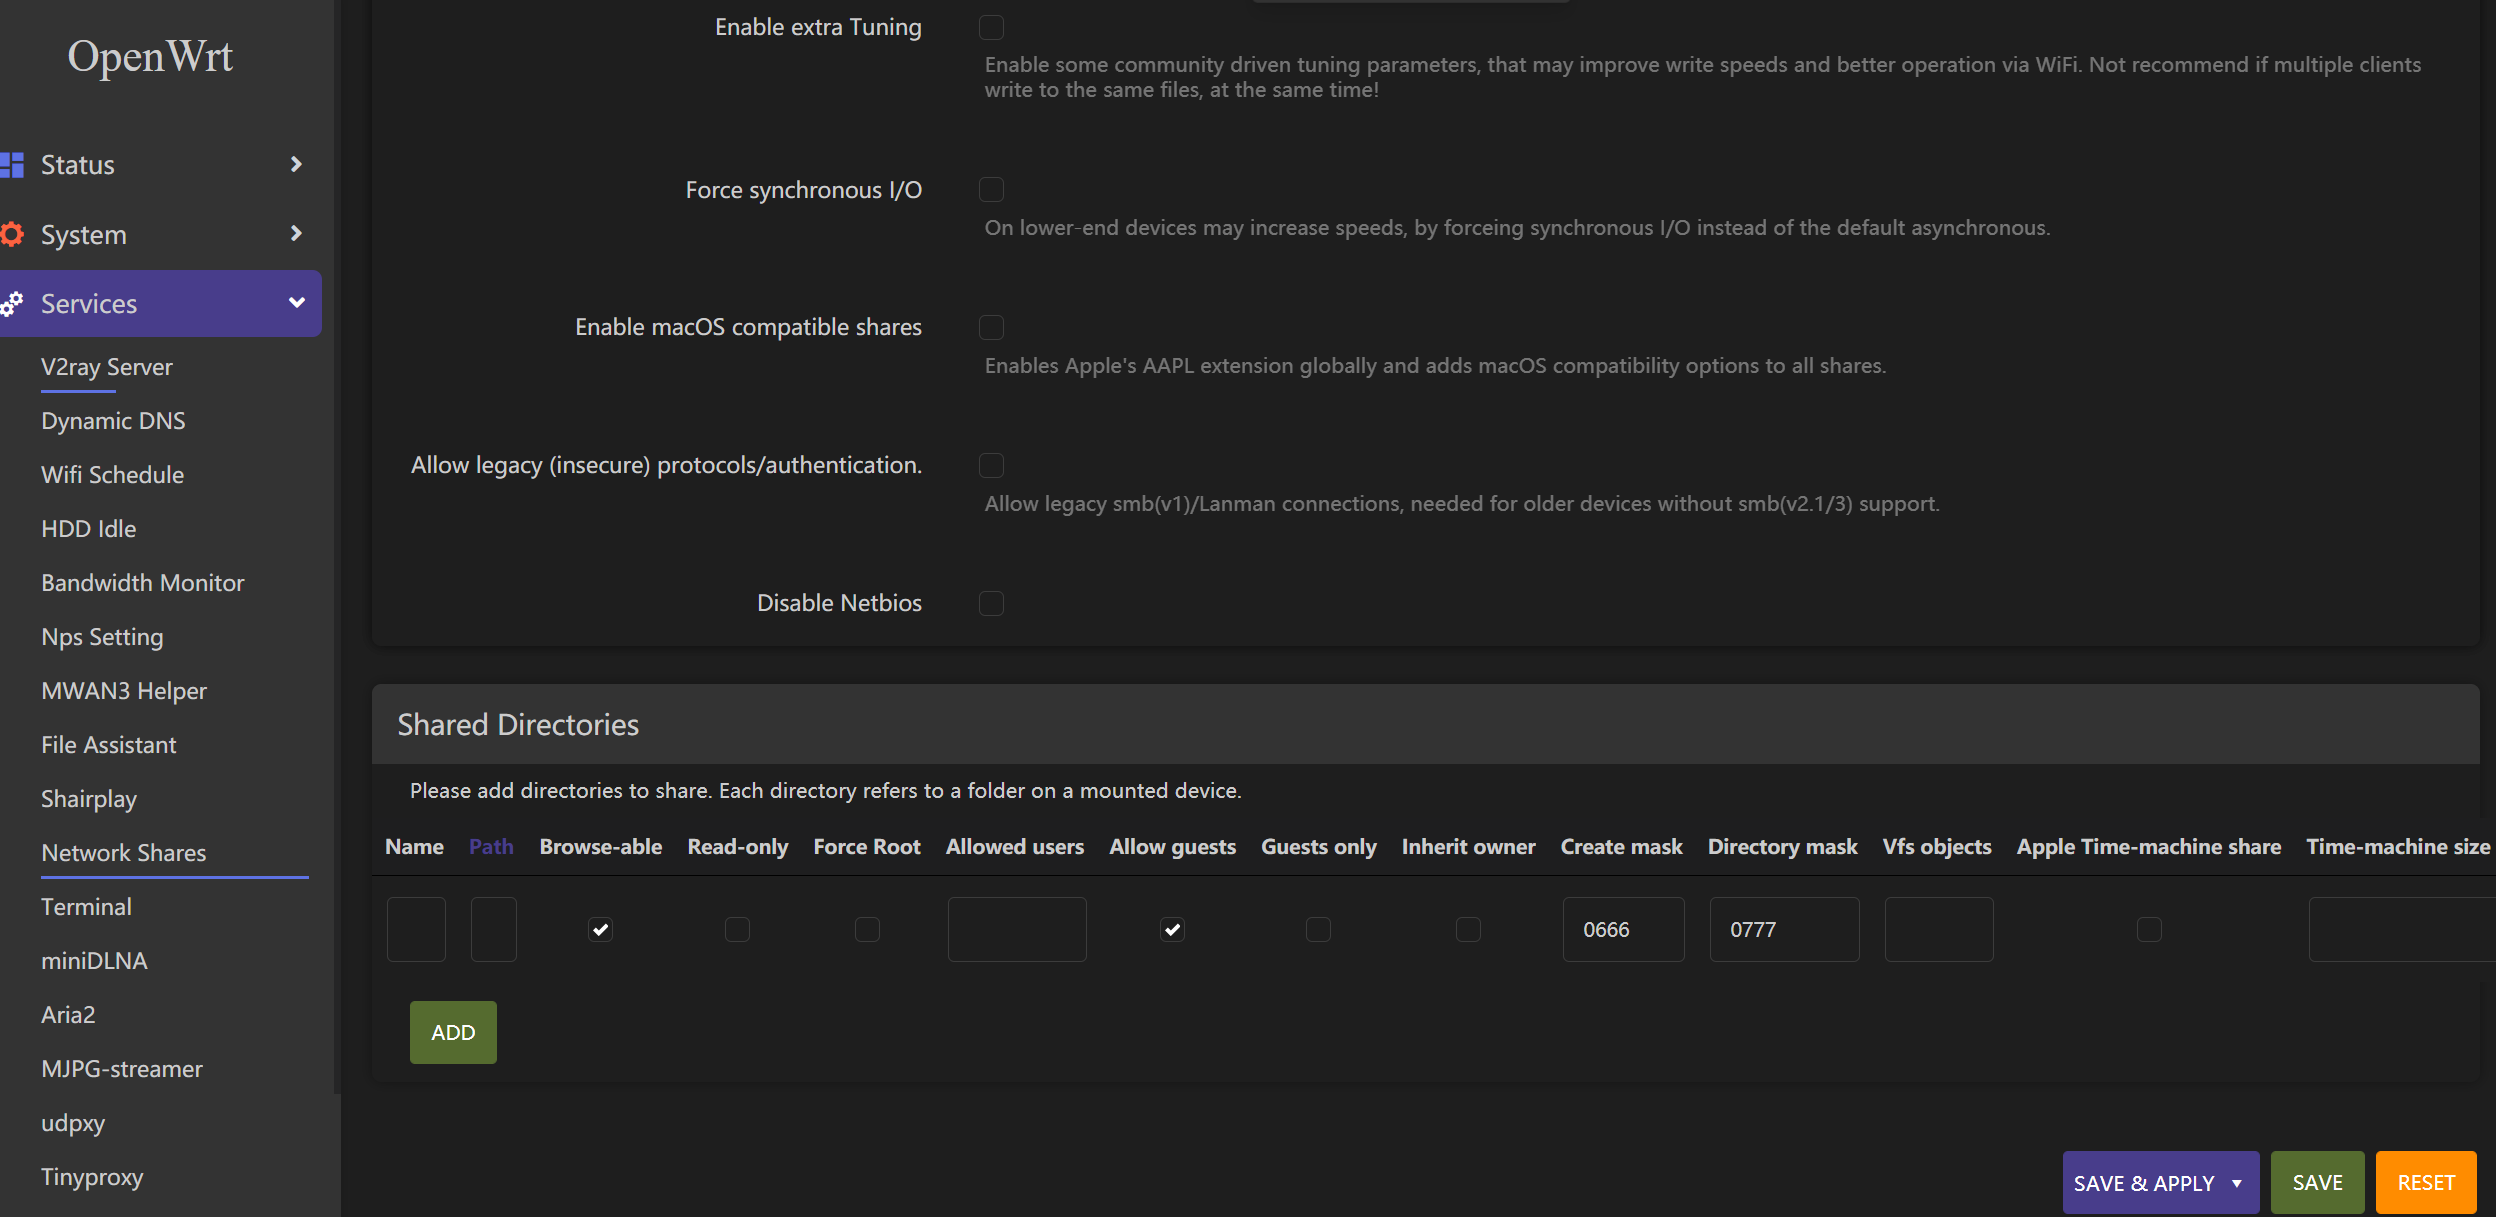Open HDD Idle page

tap(88, 529)
